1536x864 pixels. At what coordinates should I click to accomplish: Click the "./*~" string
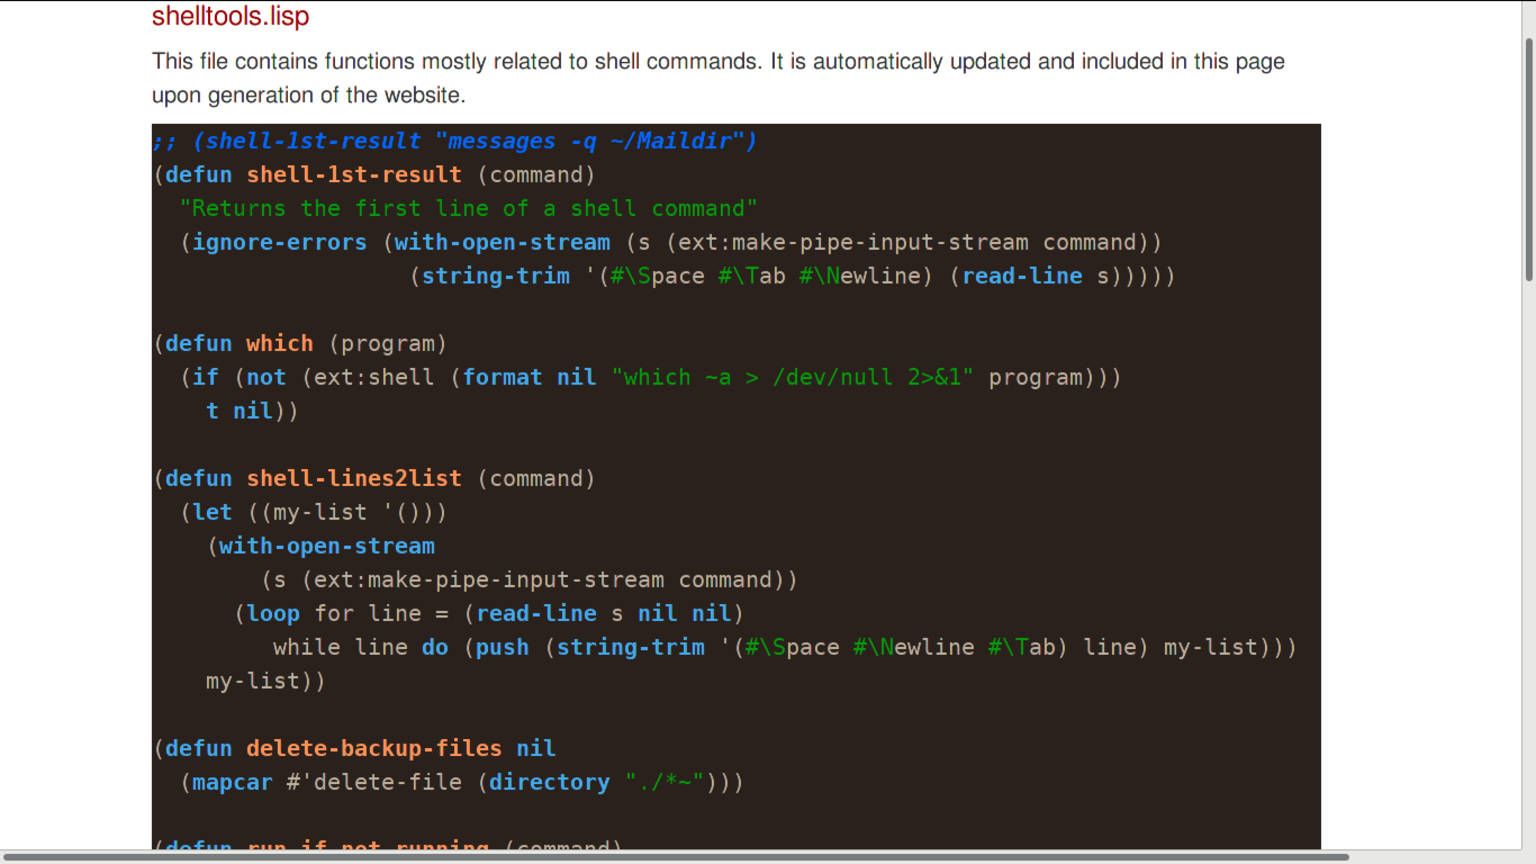click(x=665, y=783)
